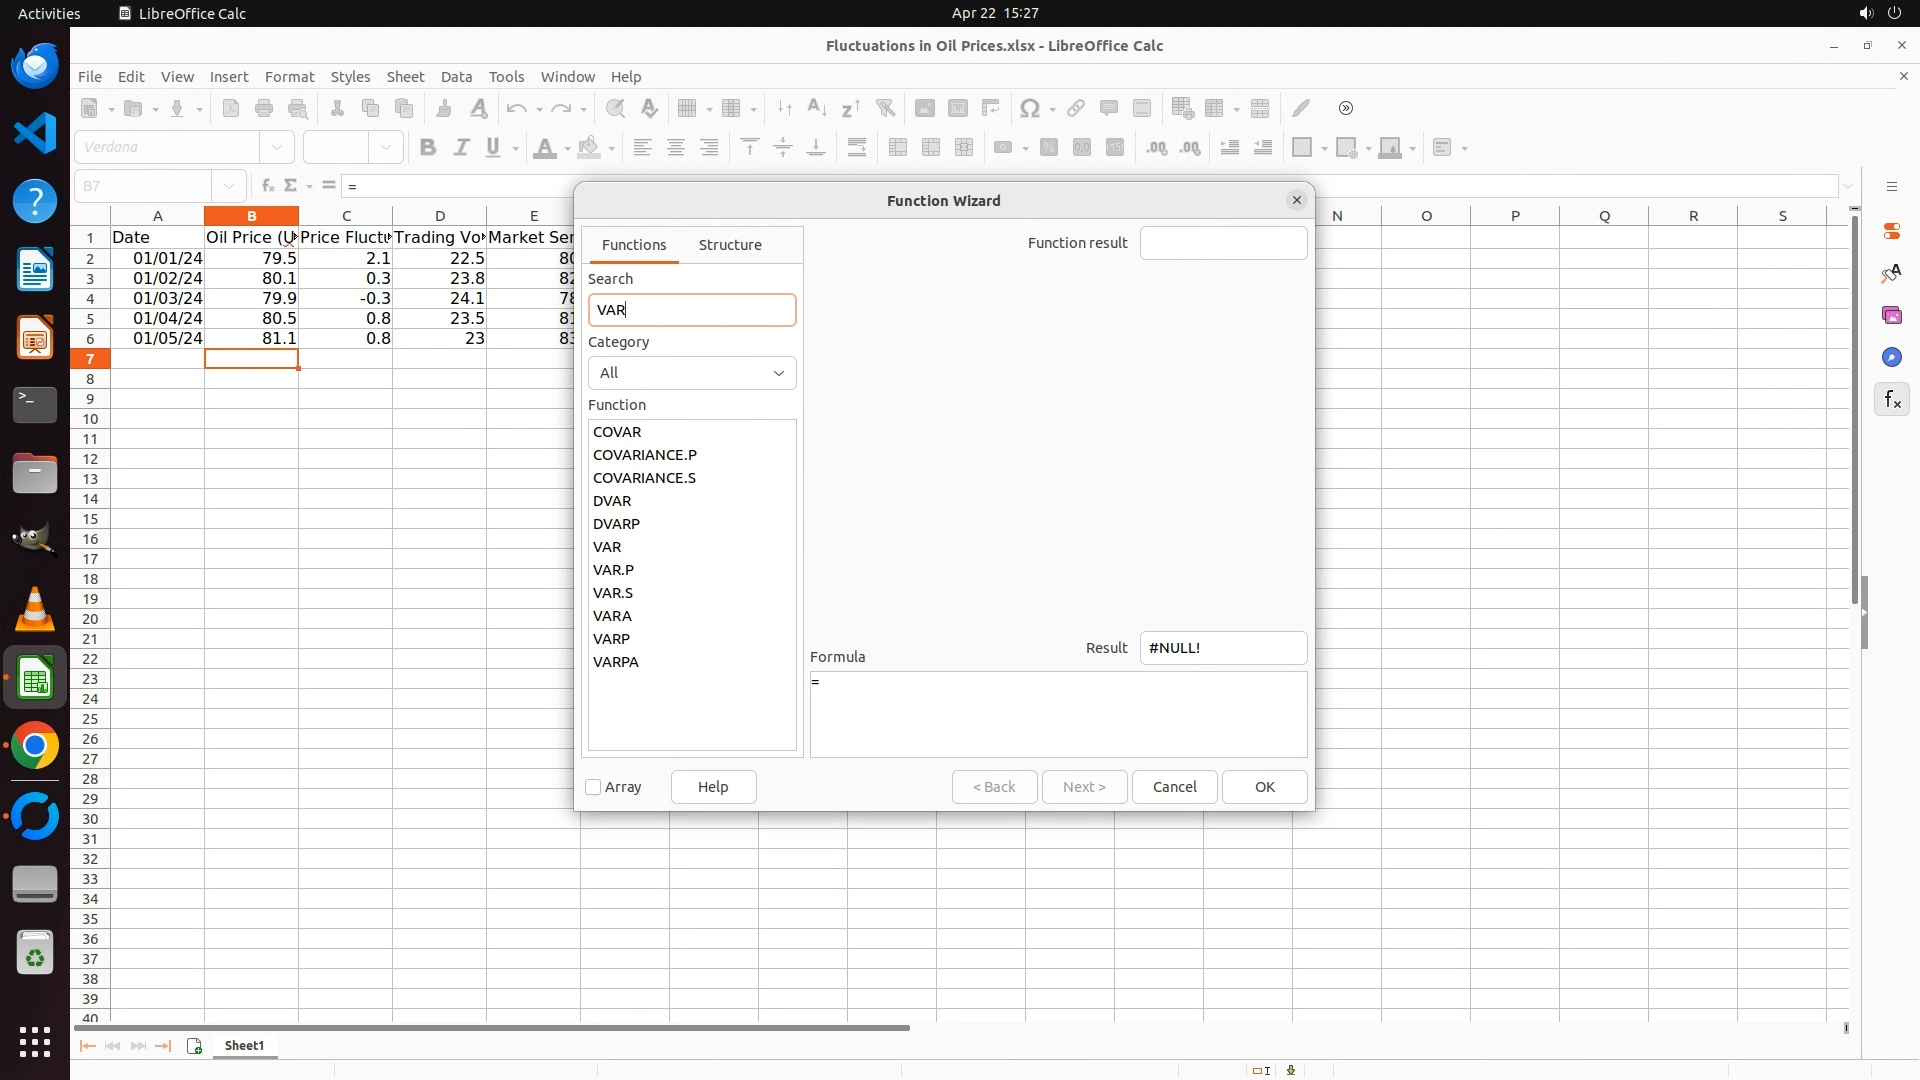Enable the Array checkbox
The image size is (1920, 1080).
pos(593,787)
